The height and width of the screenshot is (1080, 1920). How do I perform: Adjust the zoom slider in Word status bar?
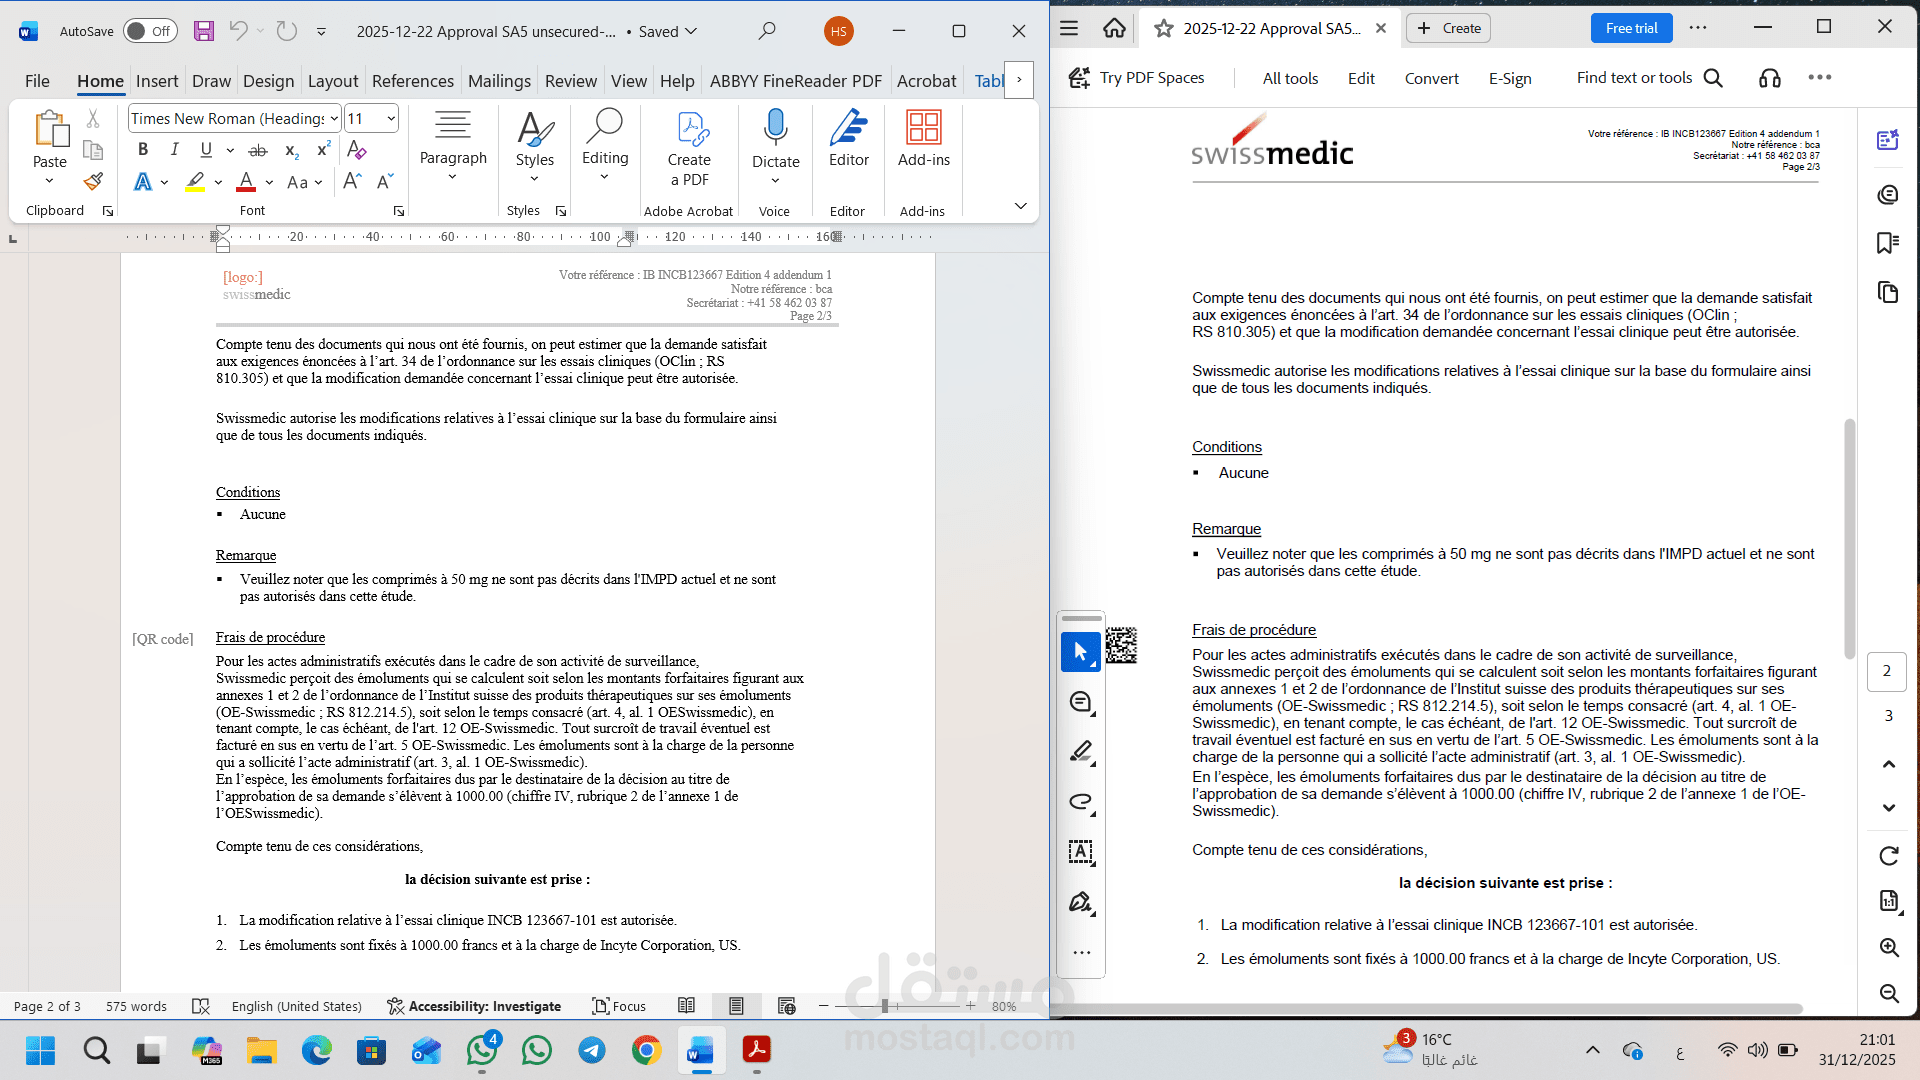(x=884, y=1006)
